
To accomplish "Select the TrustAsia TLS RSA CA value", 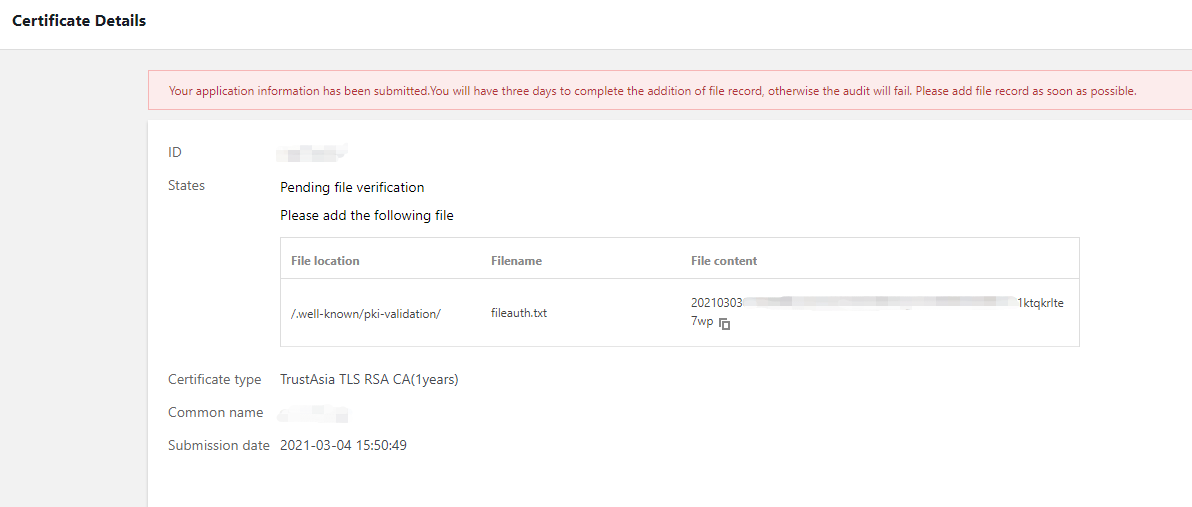I will (369, 380).
